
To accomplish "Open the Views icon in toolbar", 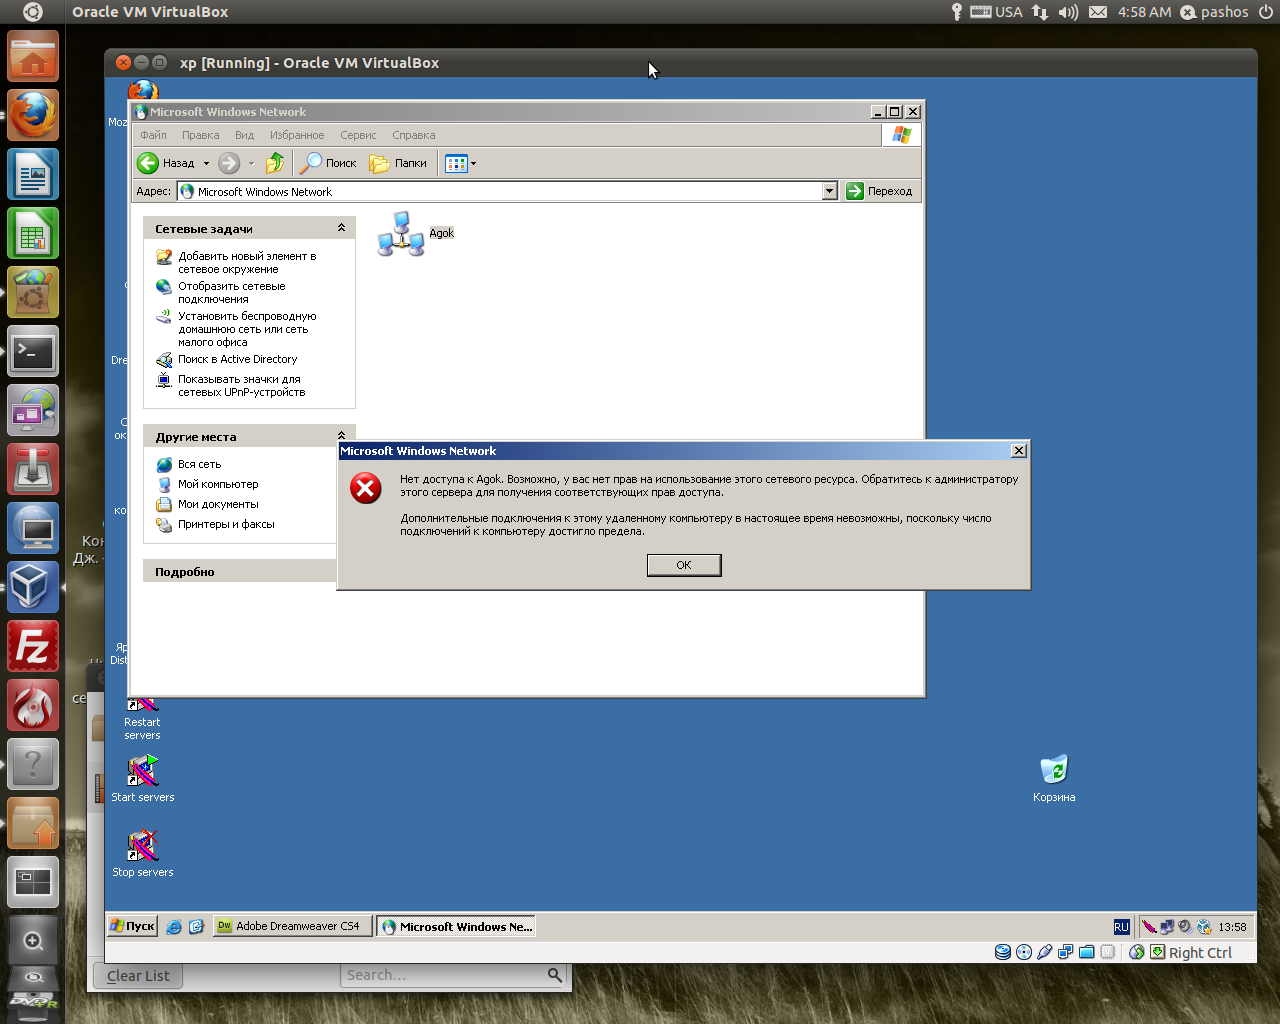I will point(456,163).
